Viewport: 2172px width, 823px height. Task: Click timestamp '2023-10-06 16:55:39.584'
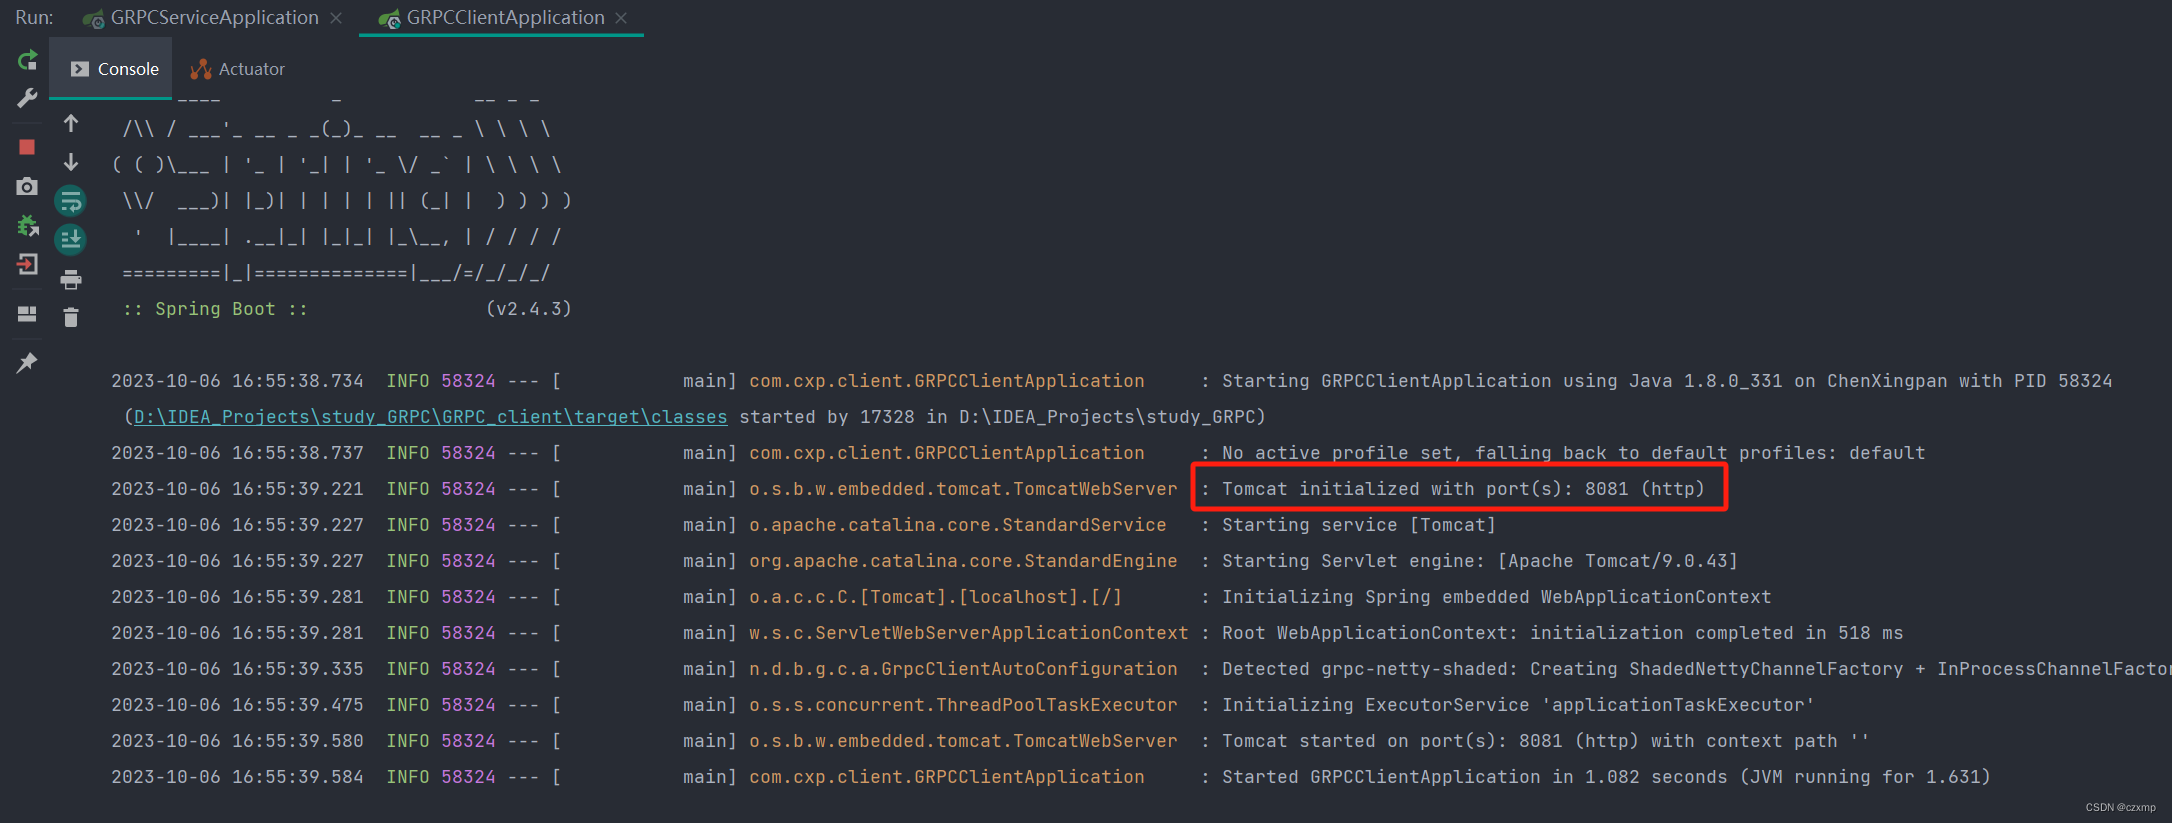point(238,777)
